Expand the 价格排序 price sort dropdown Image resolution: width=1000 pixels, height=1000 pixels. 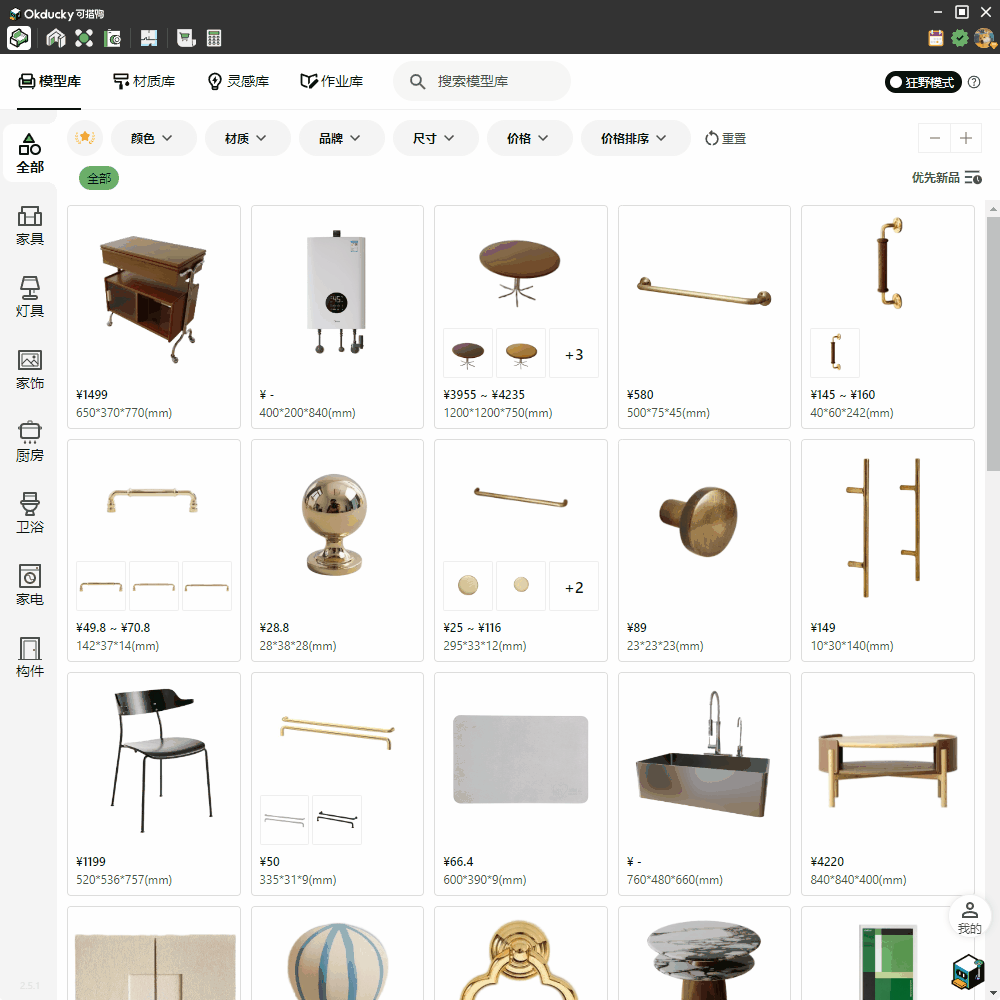[x=634, y=138]
